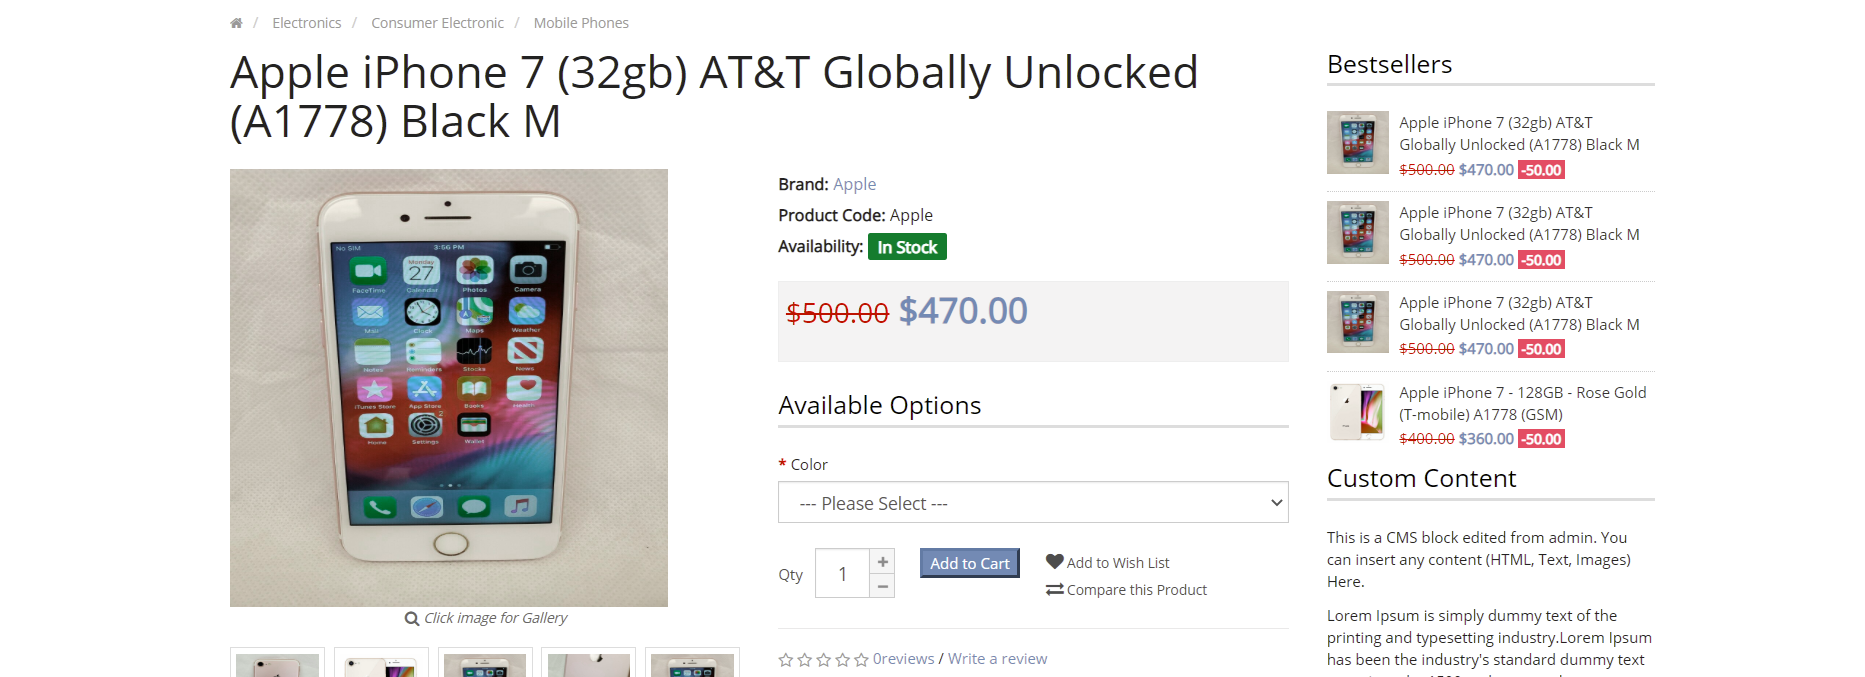1865x677 pixels.
Task: Open the Rose Gold iPhone 7 bestseller
Action: [1521, 403]
